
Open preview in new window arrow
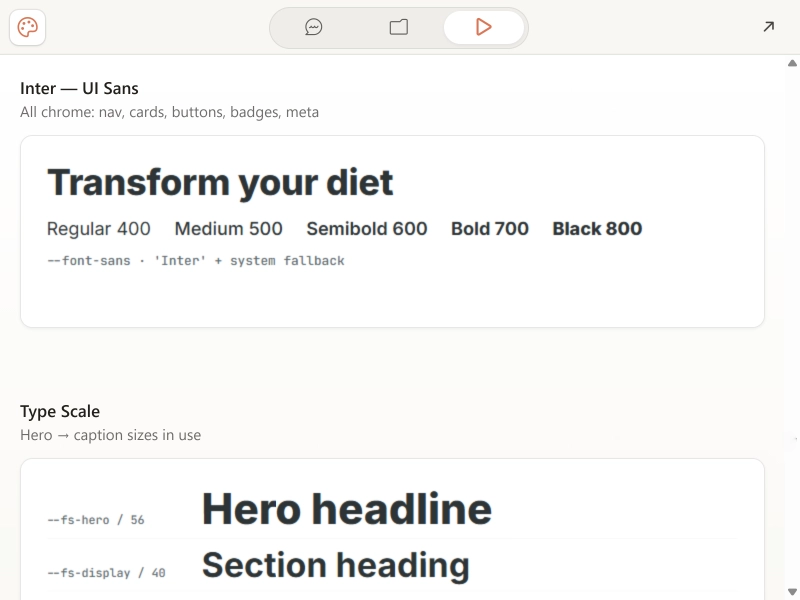tap(768, 27)
